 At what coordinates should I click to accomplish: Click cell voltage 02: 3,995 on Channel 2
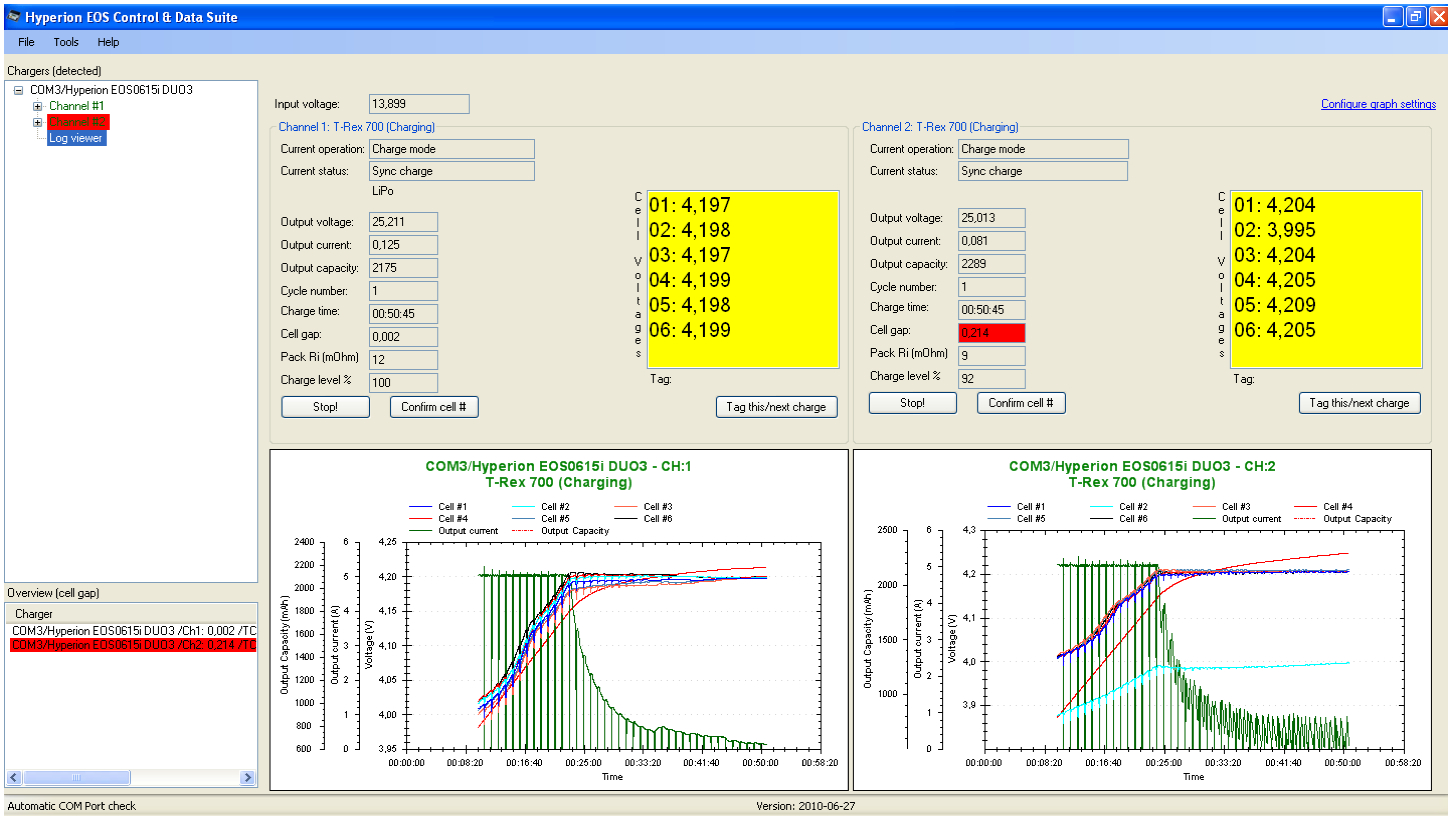point(1275,230)
